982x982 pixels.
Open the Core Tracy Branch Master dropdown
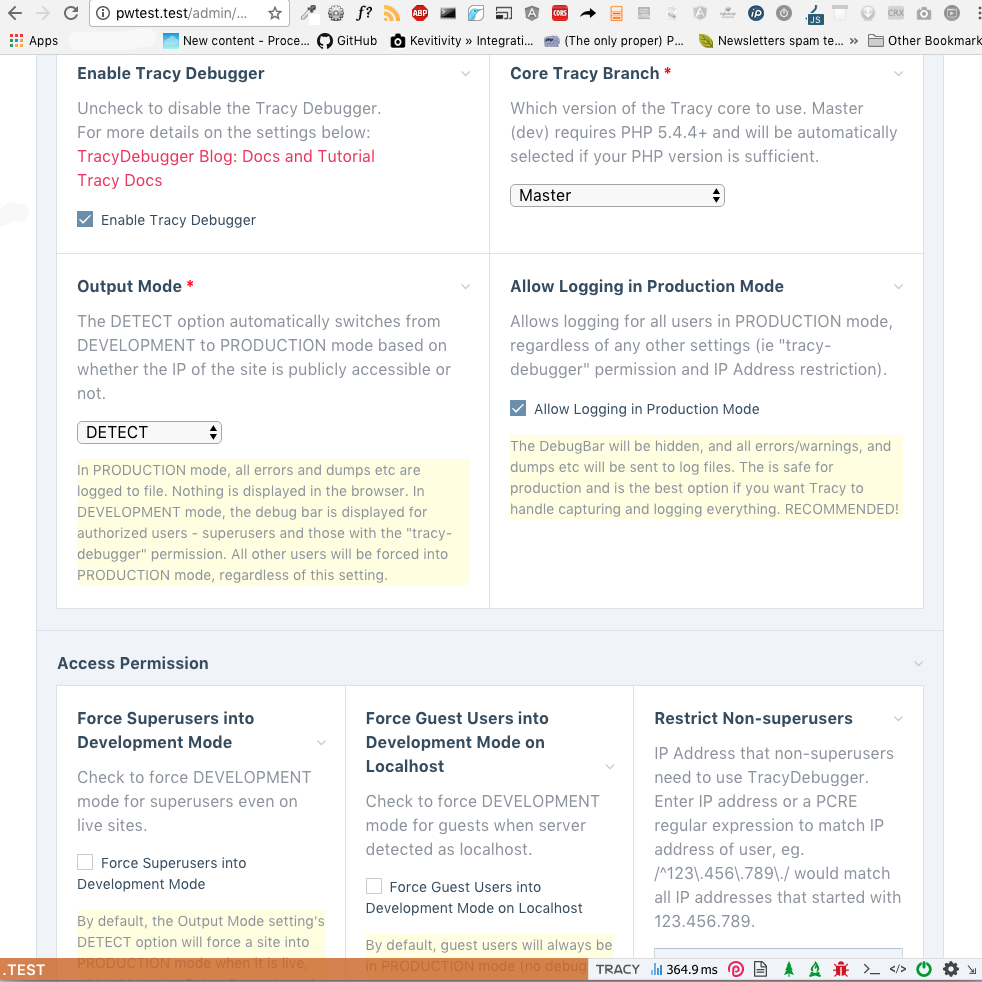617,195
